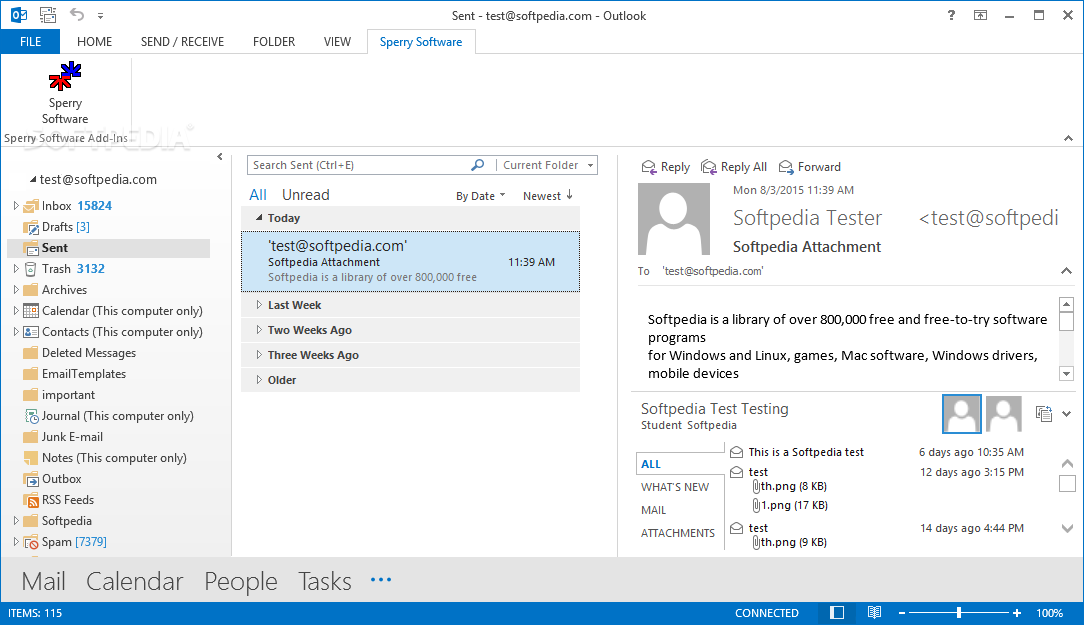Click the Reply All icon
The height and width of the screenshot is (625, 1084).
click(x=709, y=167)
